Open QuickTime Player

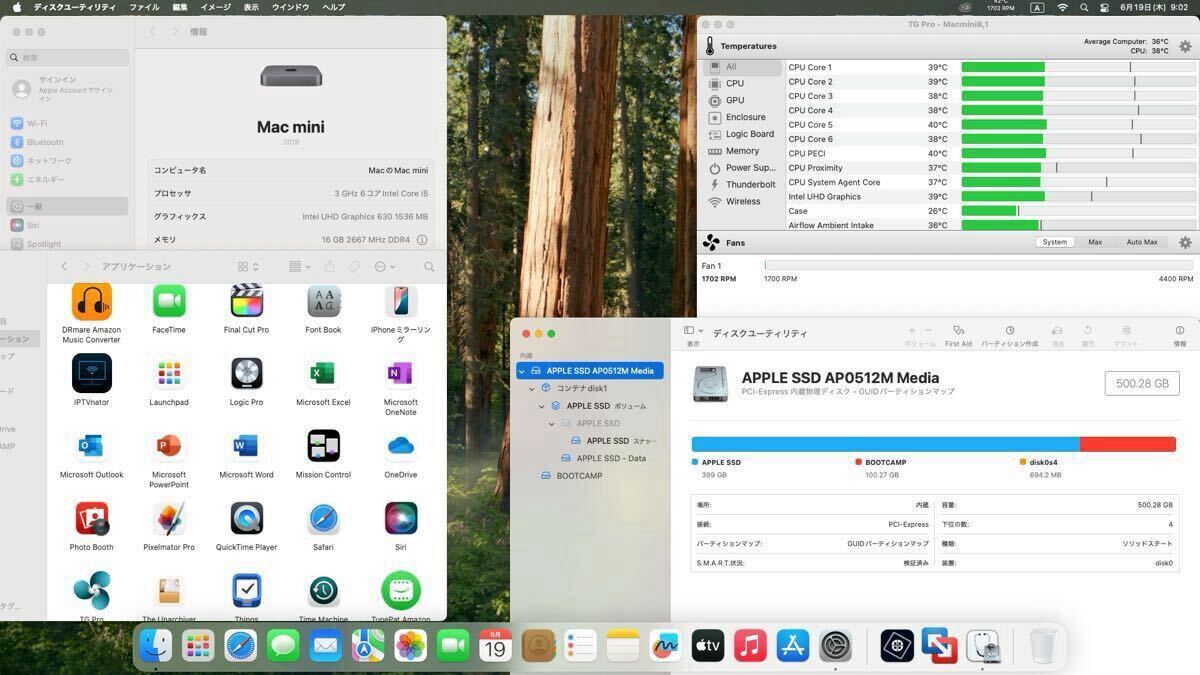(246, 518)
